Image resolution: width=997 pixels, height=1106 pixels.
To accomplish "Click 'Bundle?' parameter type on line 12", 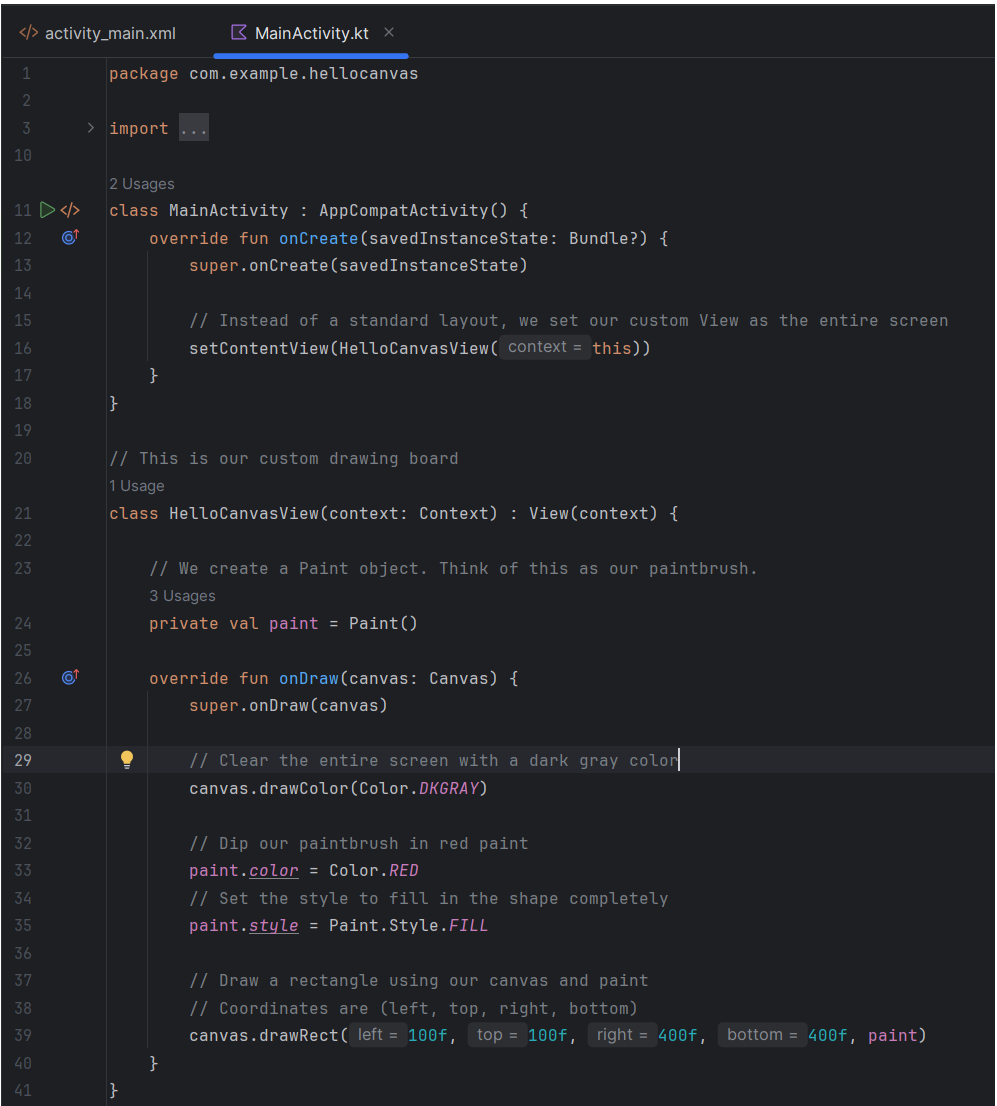I will [603, 238].
